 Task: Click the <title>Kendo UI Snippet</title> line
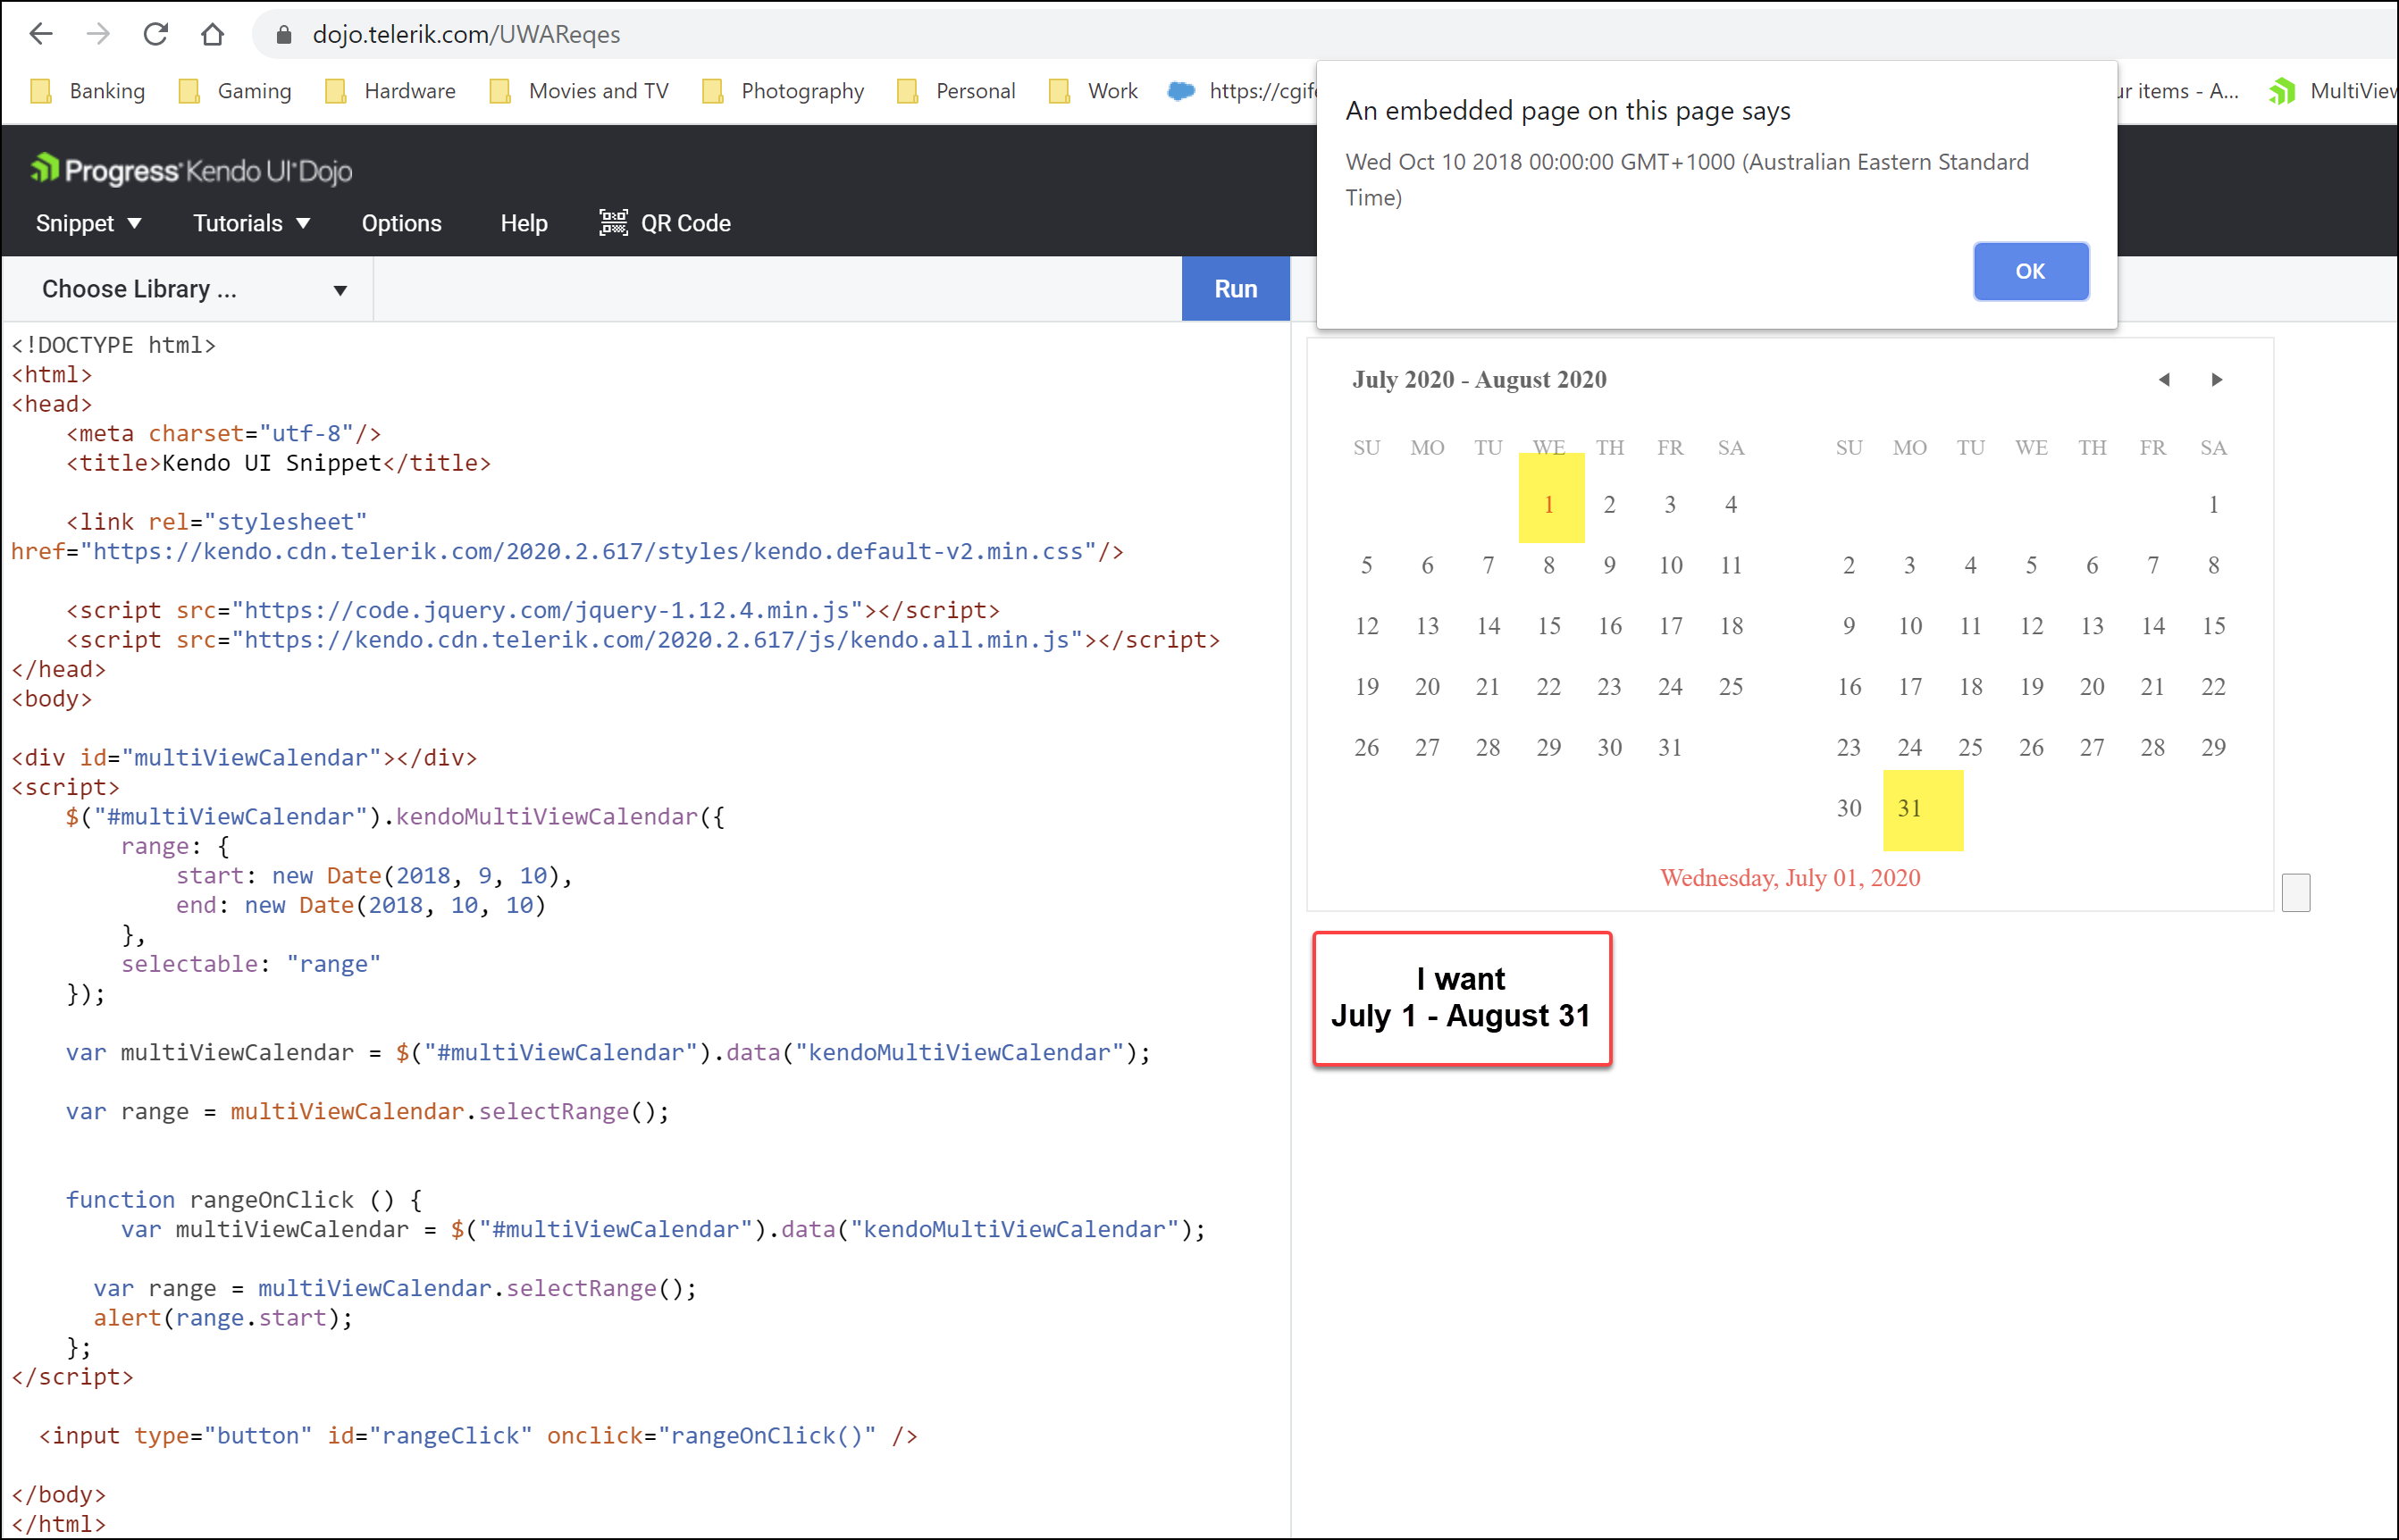pyautogui.click(x=279, y=463)
